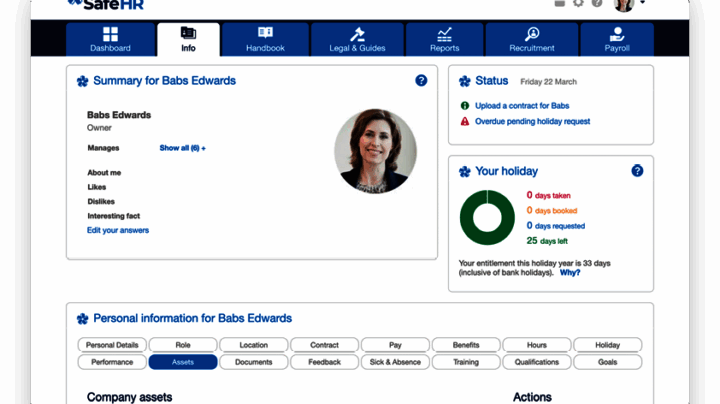Expand Show all (6) managed staff
720x404 pixels.
tap(182, 148)
